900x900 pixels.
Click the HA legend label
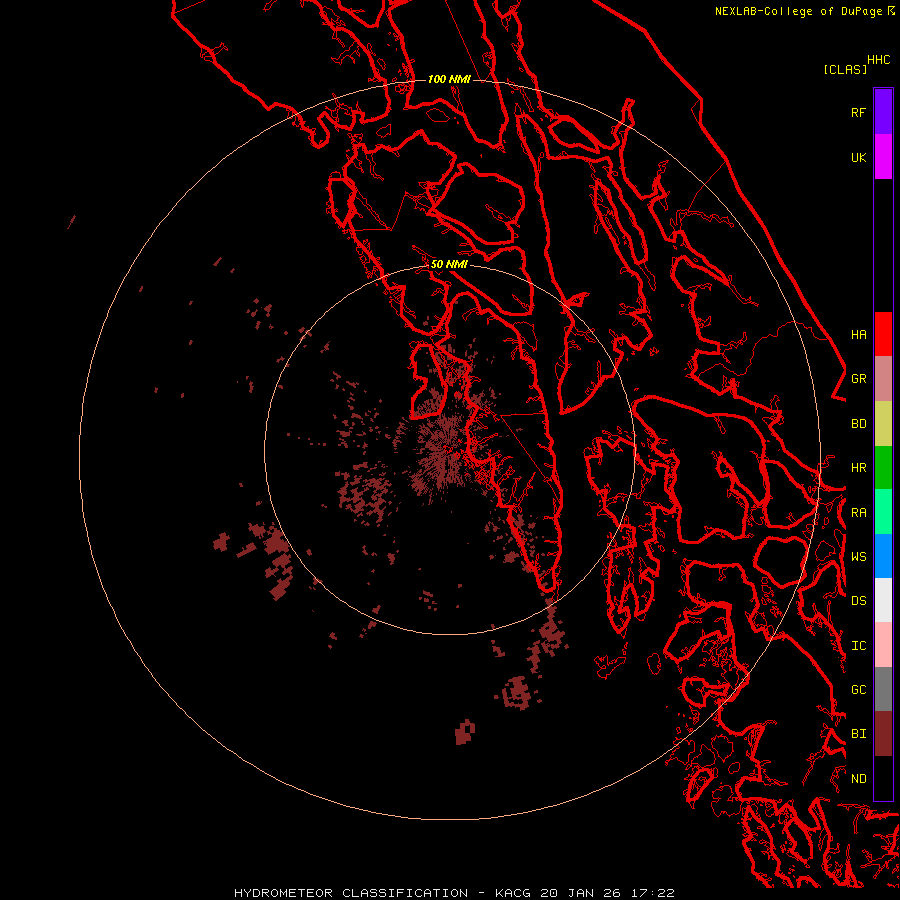pyautogui.click(x=858, y=334)
